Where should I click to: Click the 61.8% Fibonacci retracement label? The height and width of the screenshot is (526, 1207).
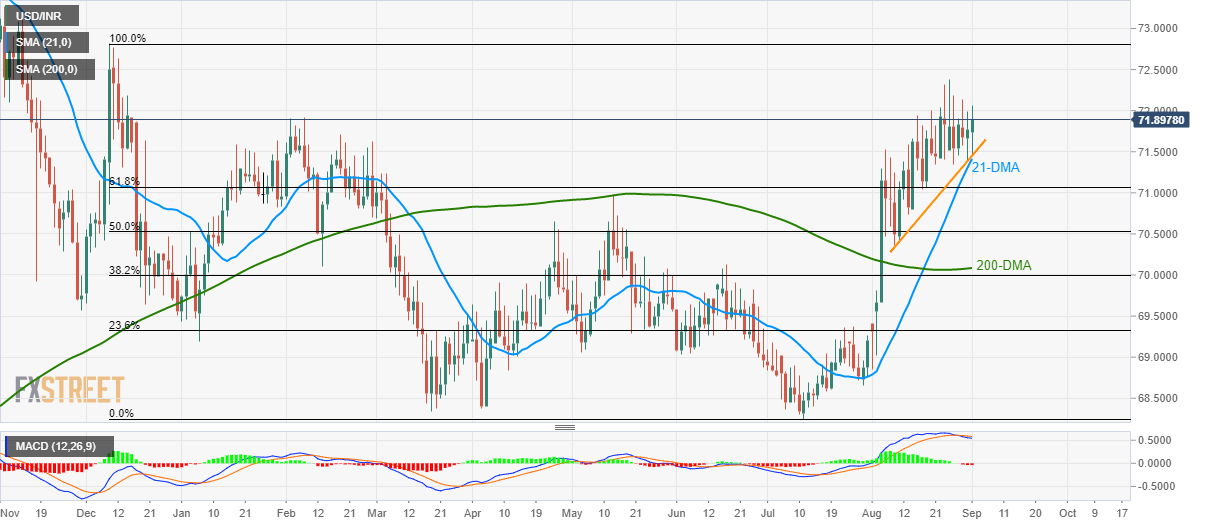(124, 181)
